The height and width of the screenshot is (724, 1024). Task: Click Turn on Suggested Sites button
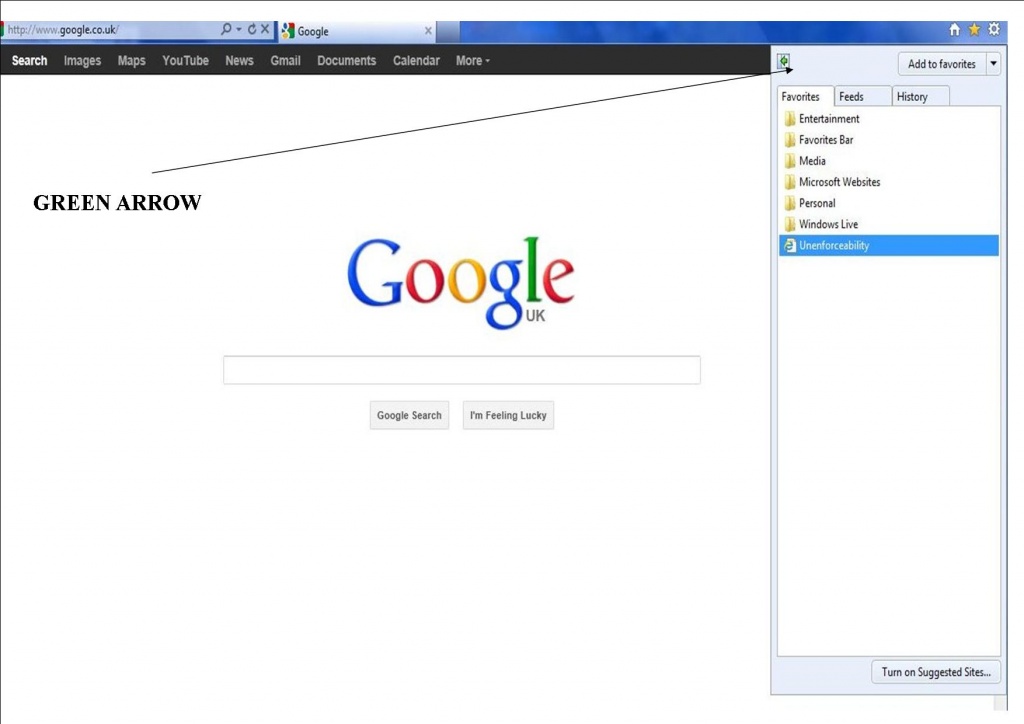coord(936,672)
